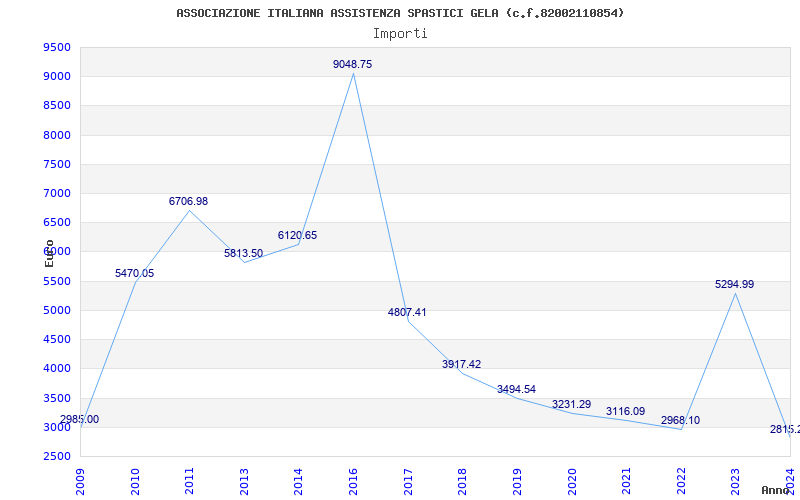Select the 2985.00 data label
The height and width of the screenshot is (500, 800).
(x=80, y=419)
